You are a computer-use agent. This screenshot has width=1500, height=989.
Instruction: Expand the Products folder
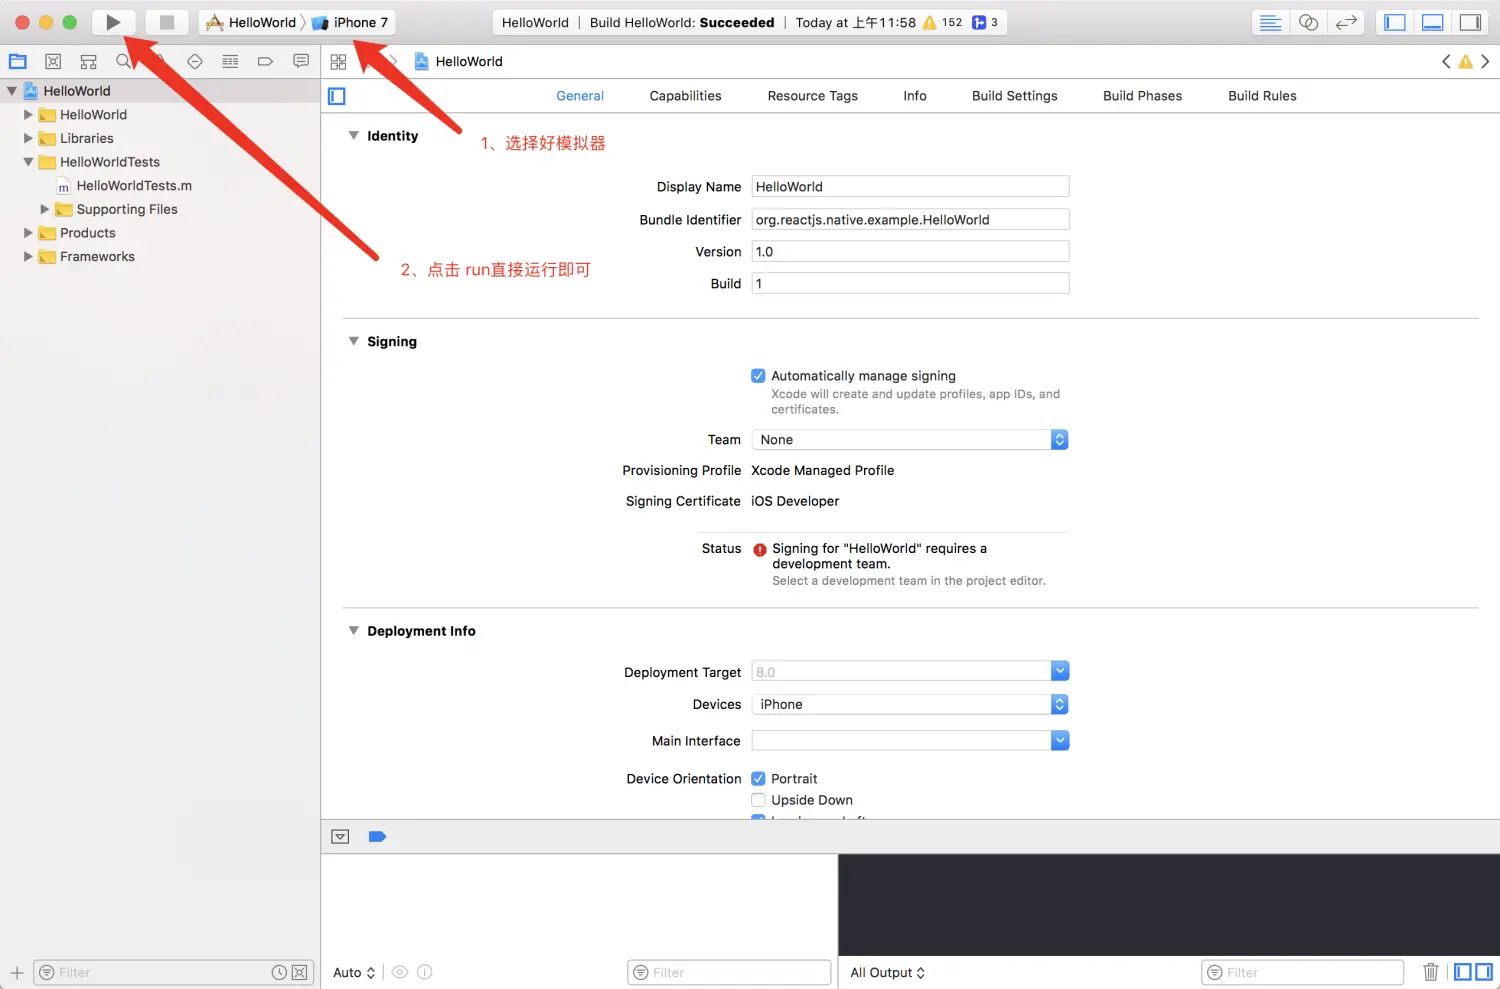tap(28, 233)
